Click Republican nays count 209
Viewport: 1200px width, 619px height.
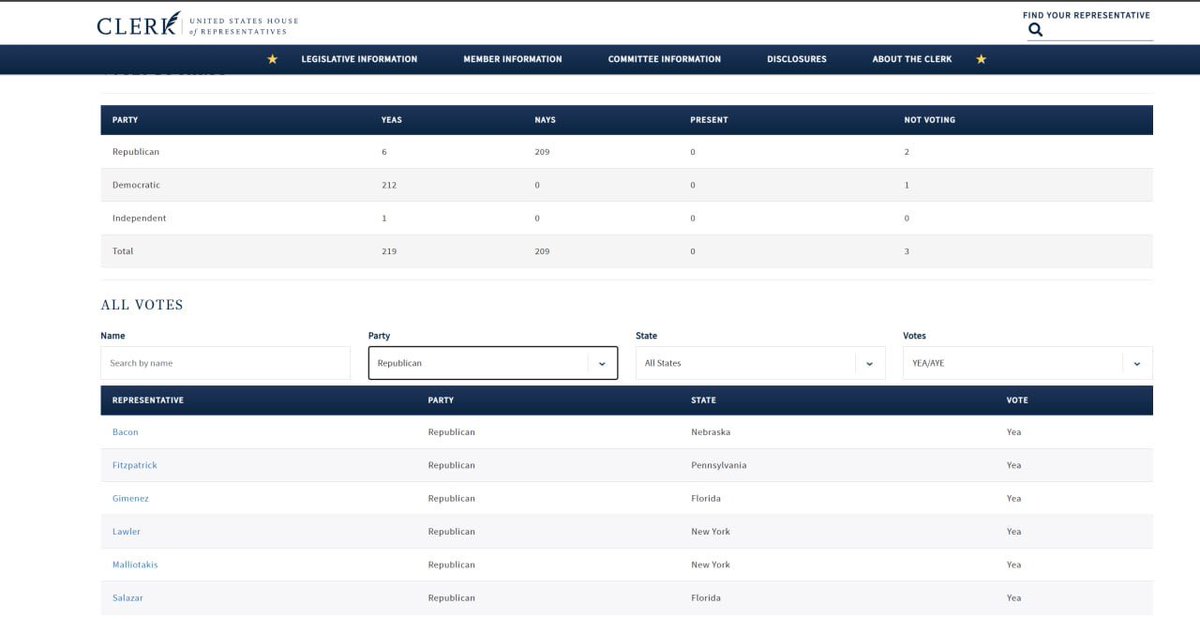coord(542,152)
